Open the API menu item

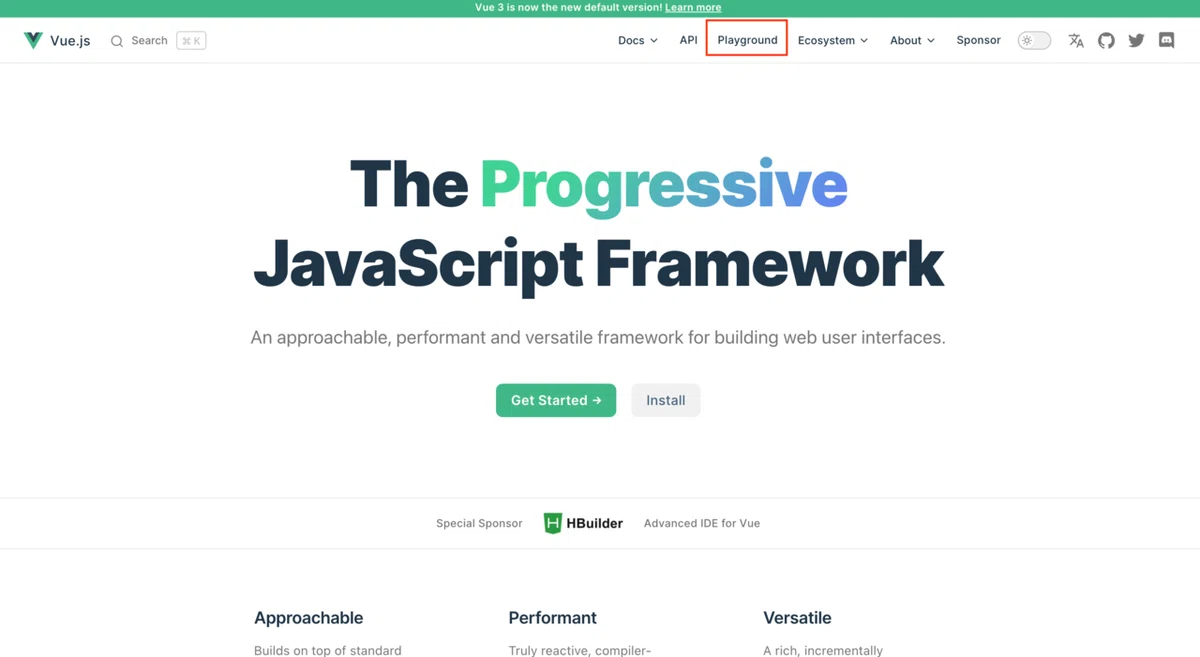[x=689, y=40]
